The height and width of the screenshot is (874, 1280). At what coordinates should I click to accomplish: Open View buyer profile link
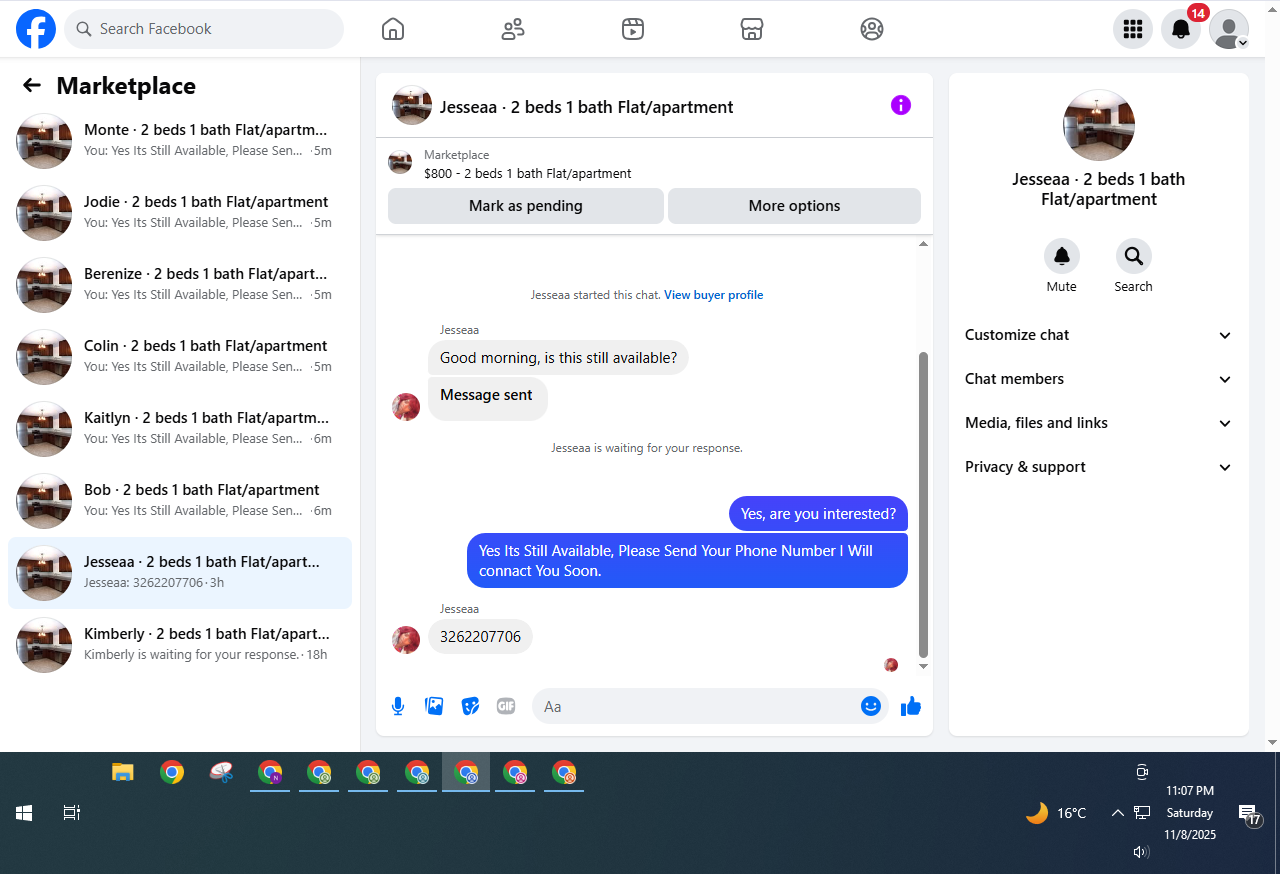pyautogui.click(x=713, y=295)
